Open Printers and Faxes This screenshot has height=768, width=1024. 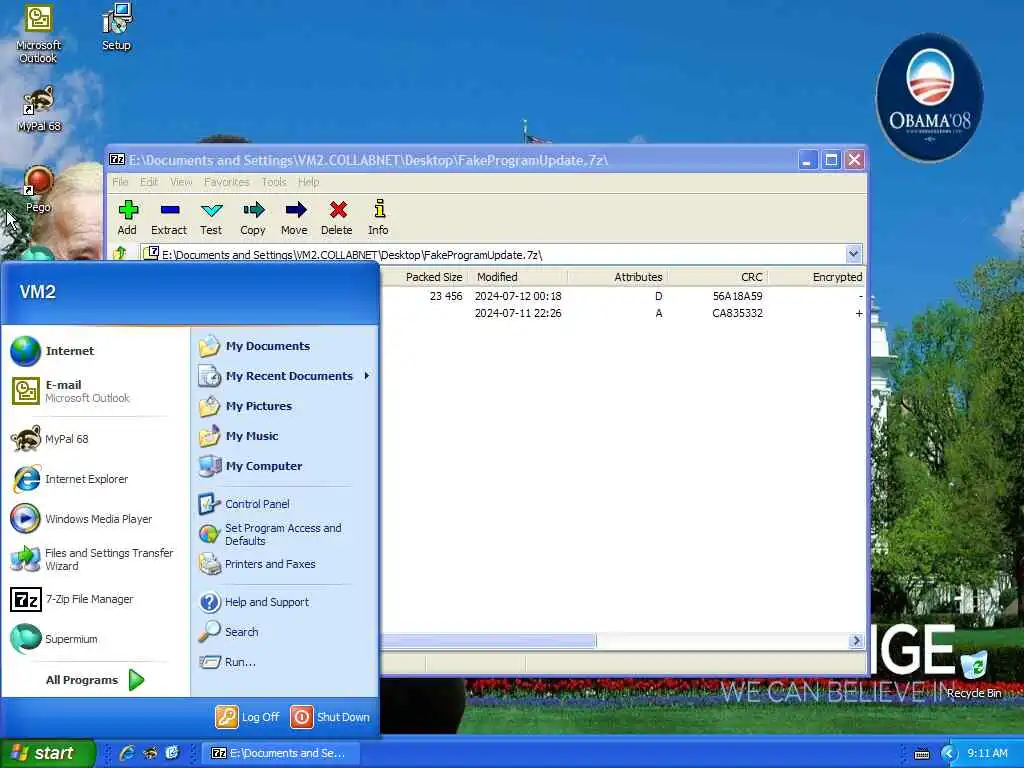coord(284,564)
